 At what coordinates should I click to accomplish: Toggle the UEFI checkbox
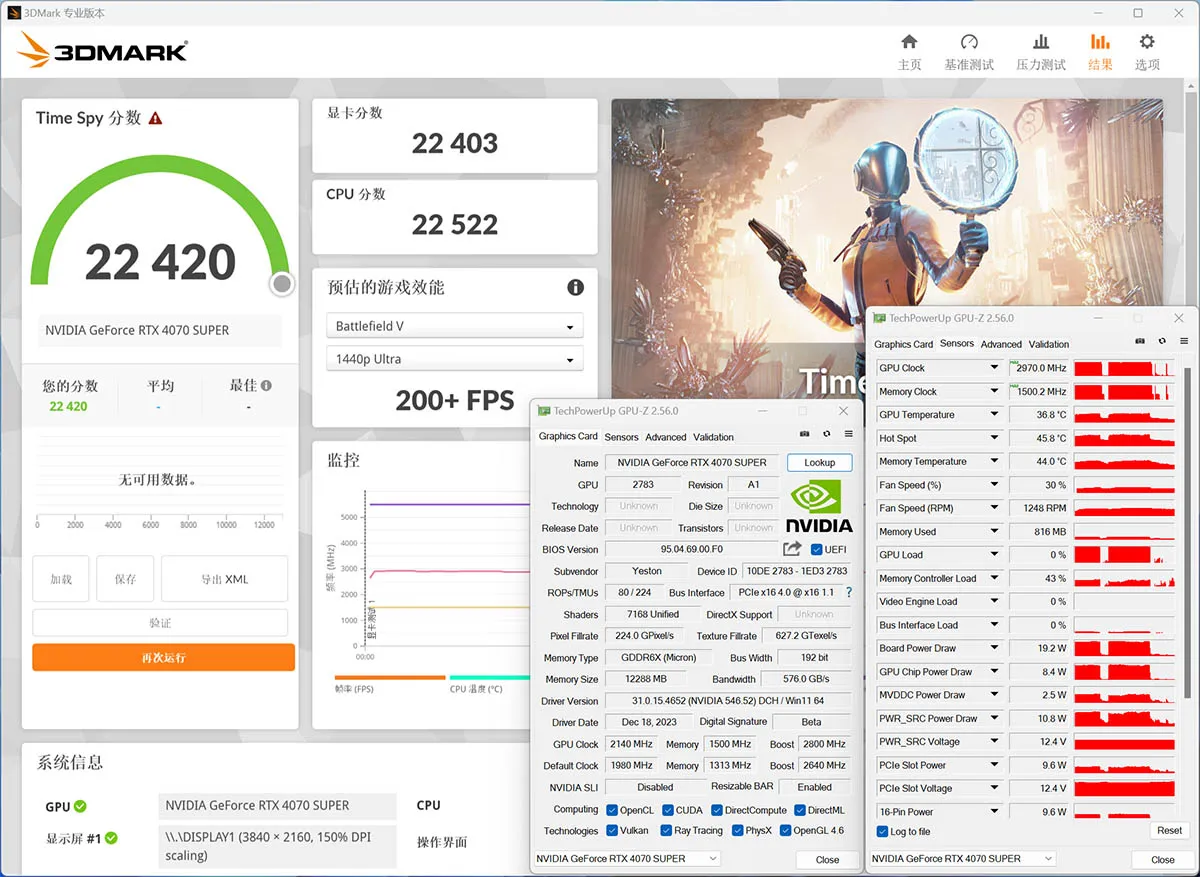pyautogui.click(x=816, y=549)
